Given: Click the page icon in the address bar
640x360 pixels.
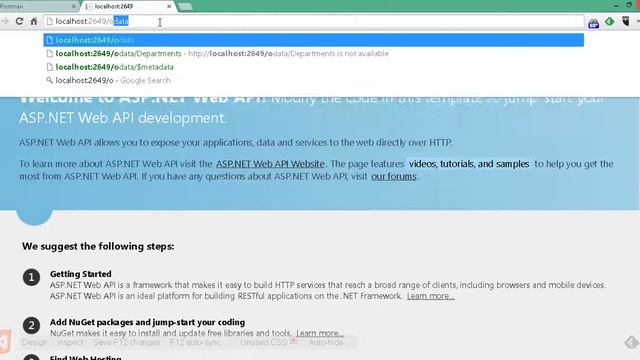Looking at the screenshot, I should point(50,21).
